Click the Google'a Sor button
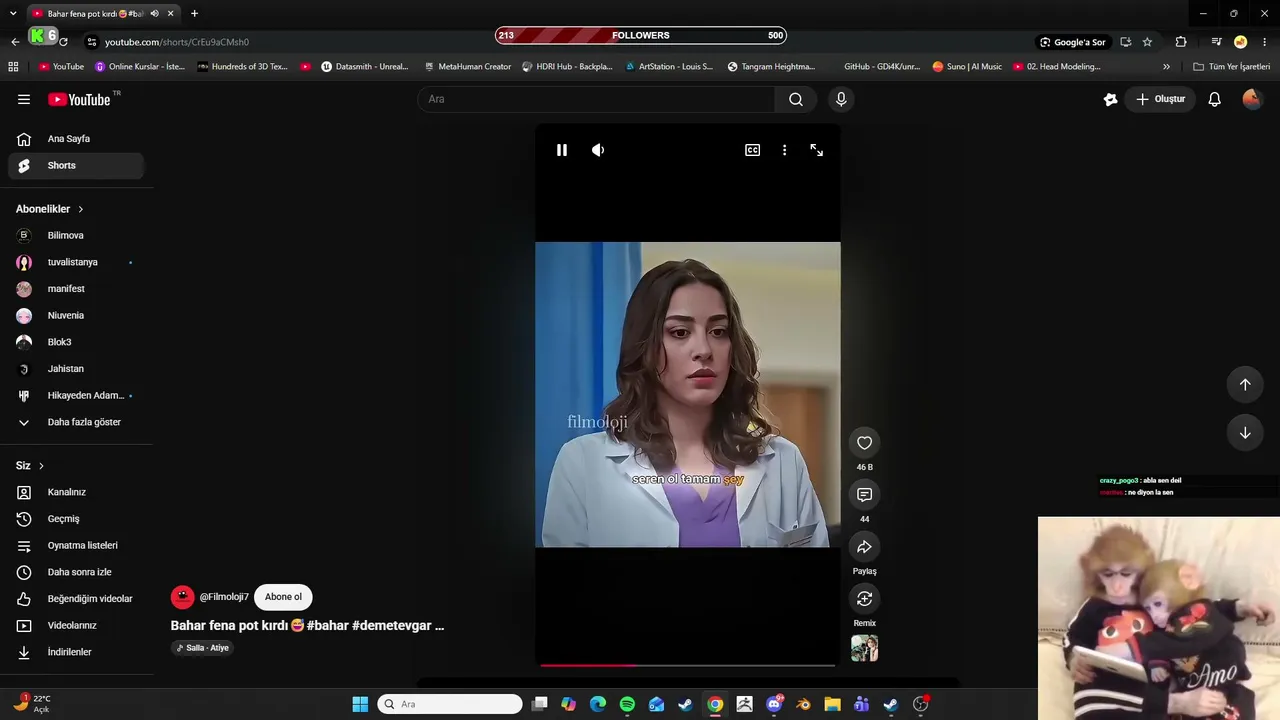This screenshot has height=720, width=1280. click(1073, 42)
